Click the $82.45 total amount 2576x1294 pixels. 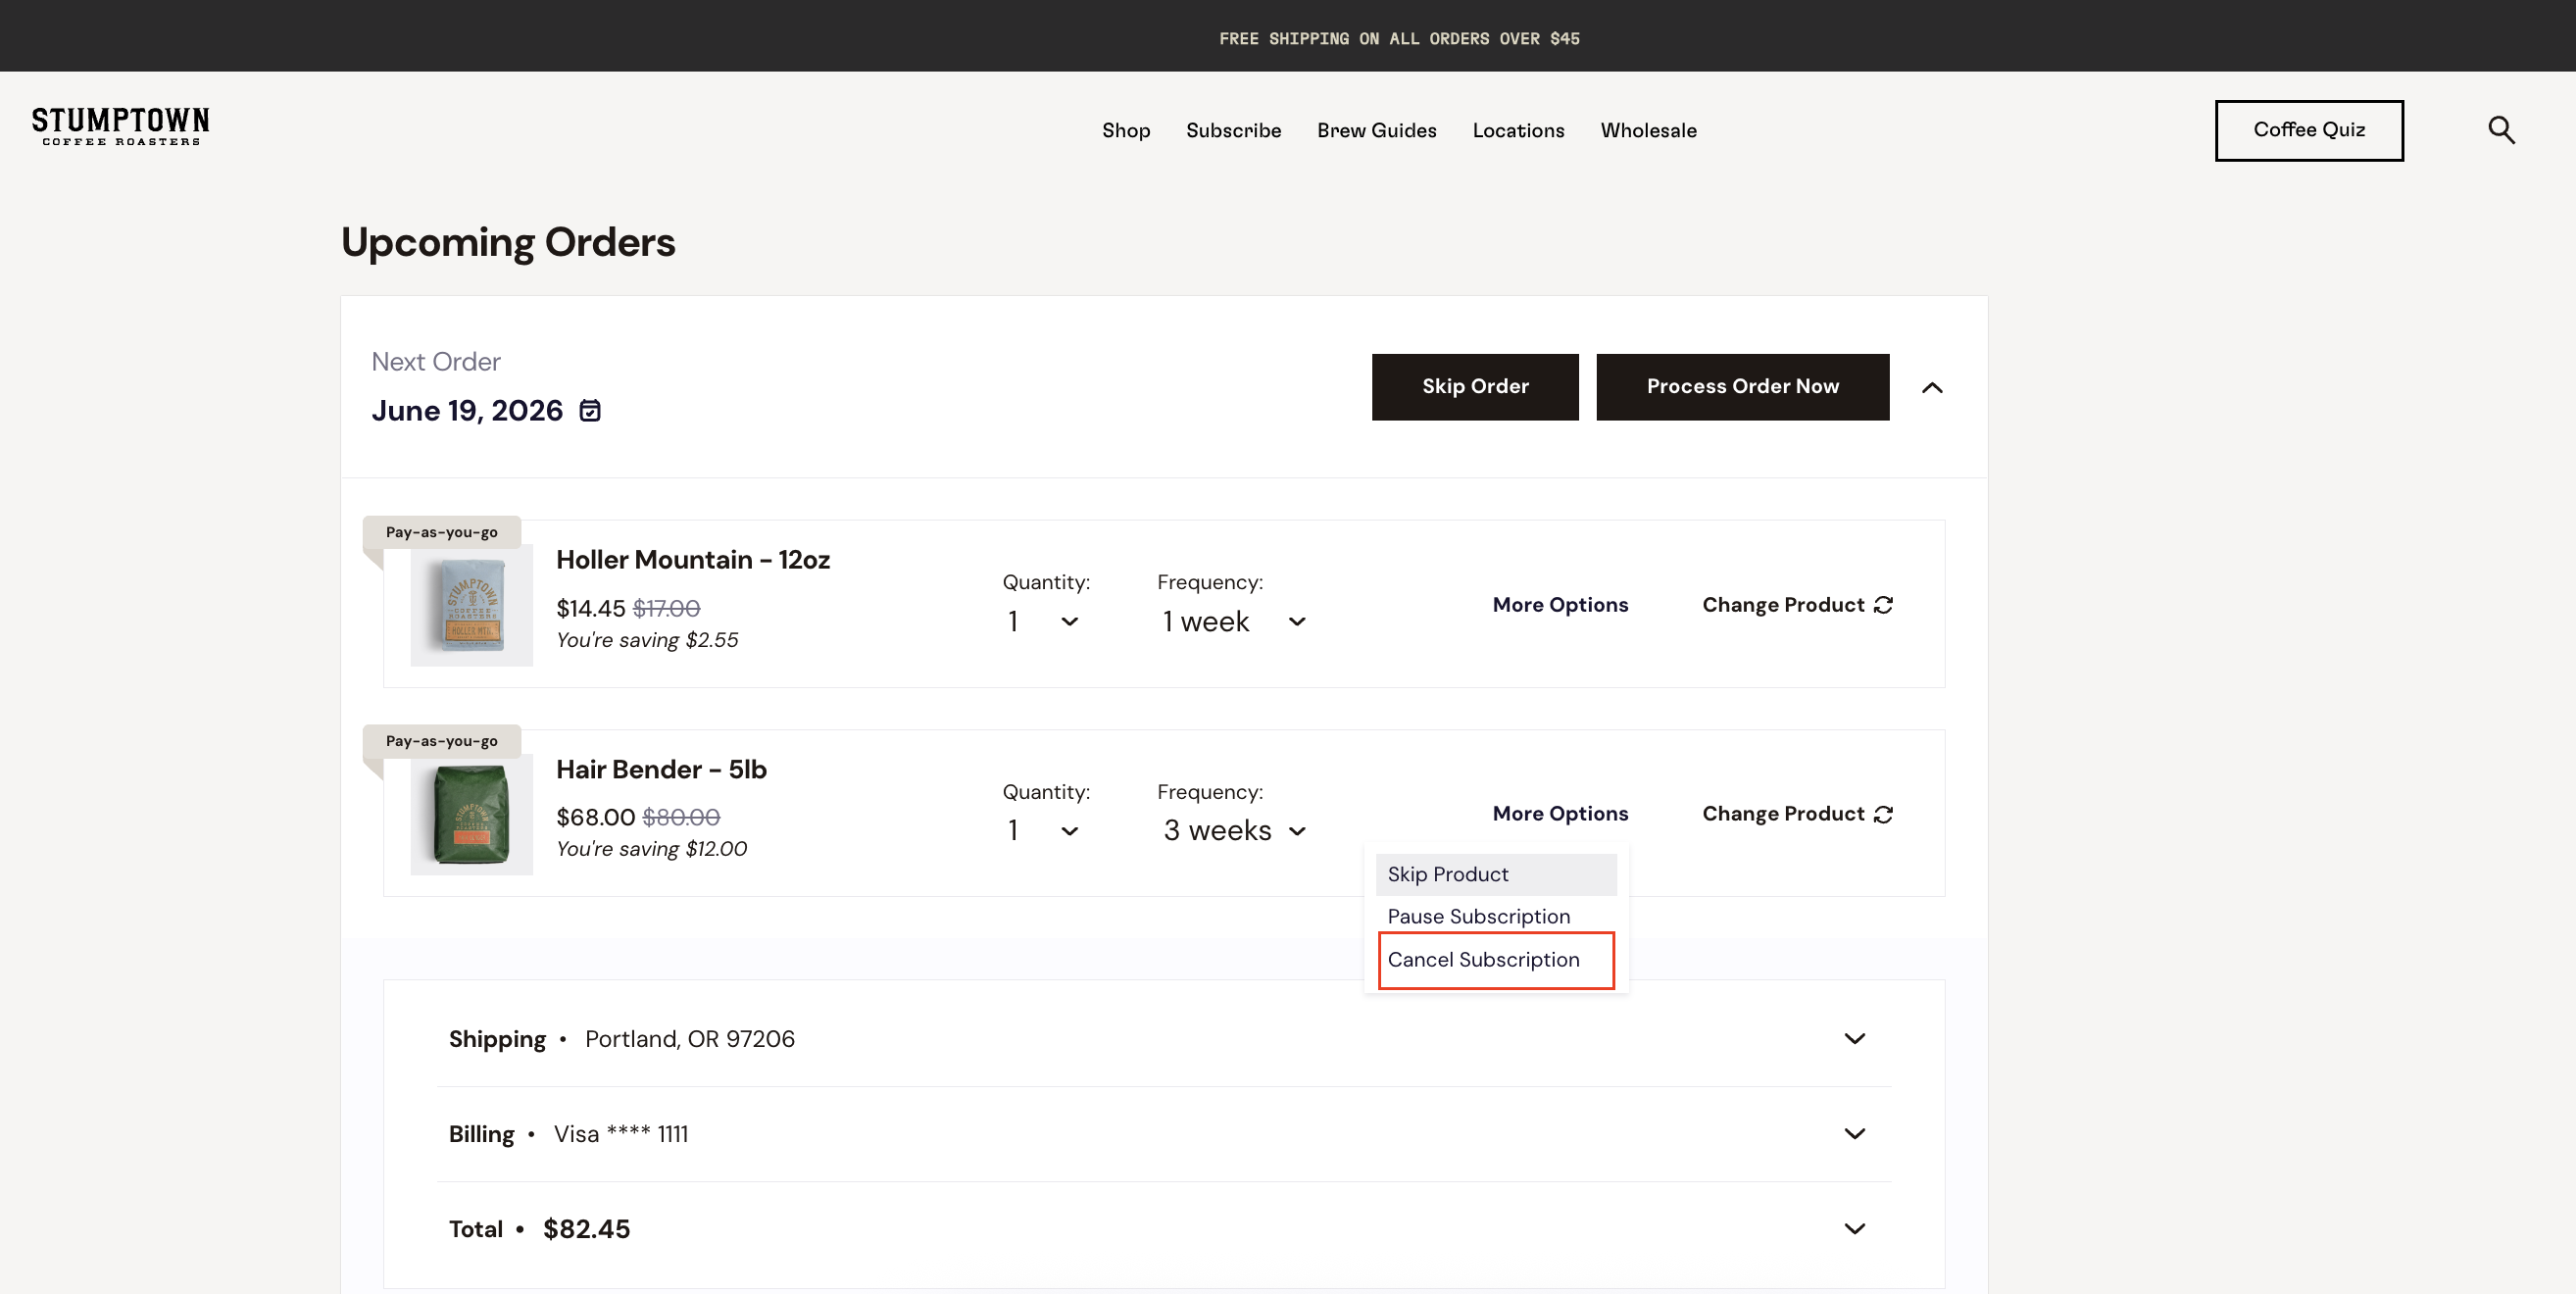(x=586, y=1229)
